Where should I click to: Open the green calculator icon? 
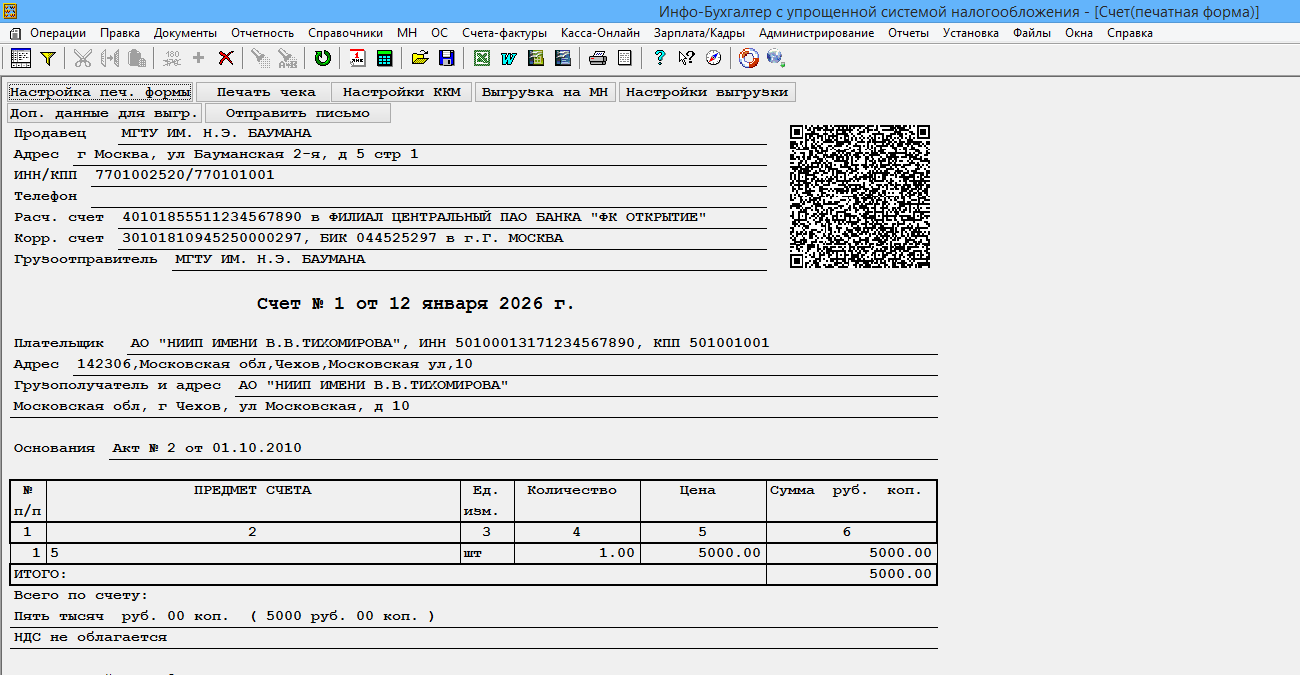[384, 58]
